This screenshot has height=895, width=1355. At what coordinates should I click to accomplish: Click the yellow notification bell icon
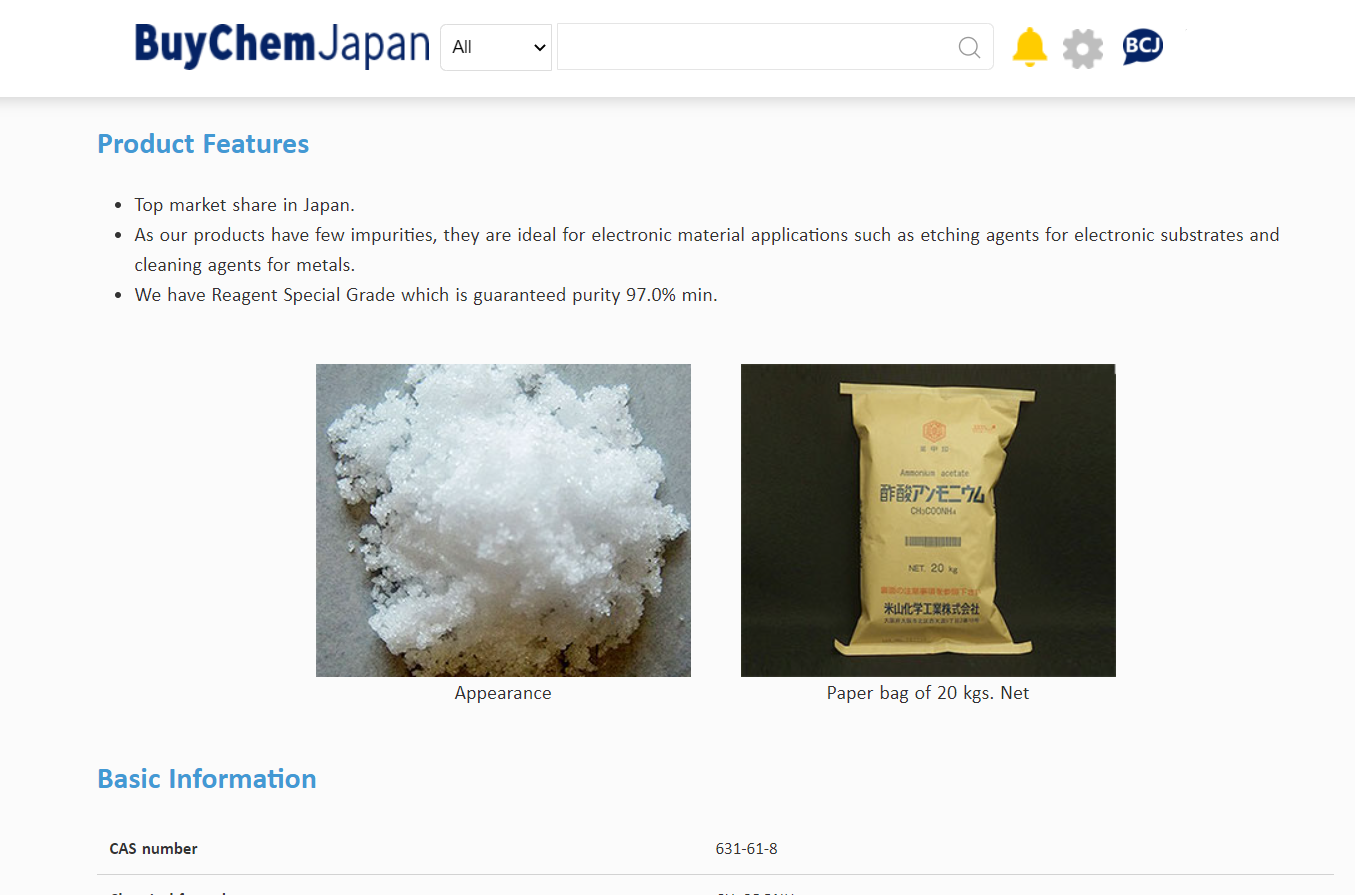1029,47
